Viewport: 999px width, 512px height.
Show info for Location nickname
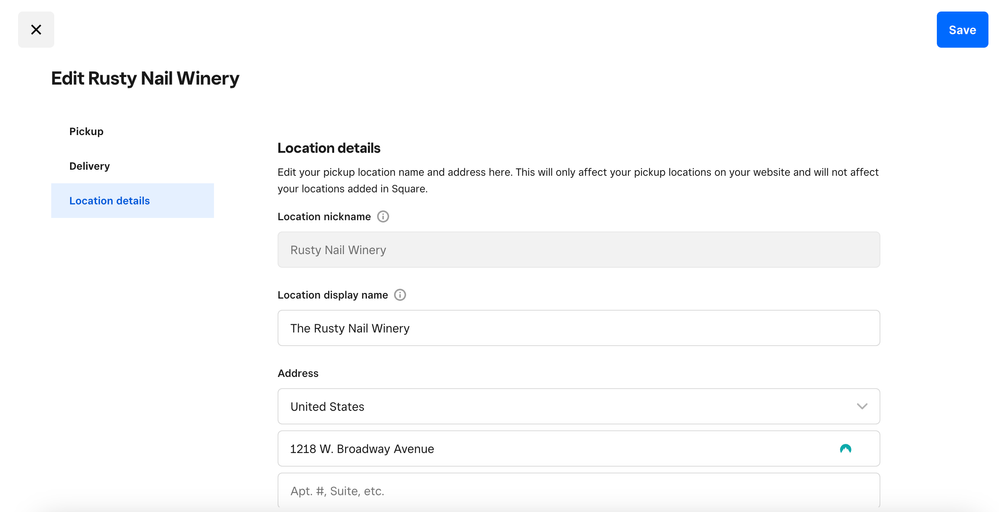point(383,217)
